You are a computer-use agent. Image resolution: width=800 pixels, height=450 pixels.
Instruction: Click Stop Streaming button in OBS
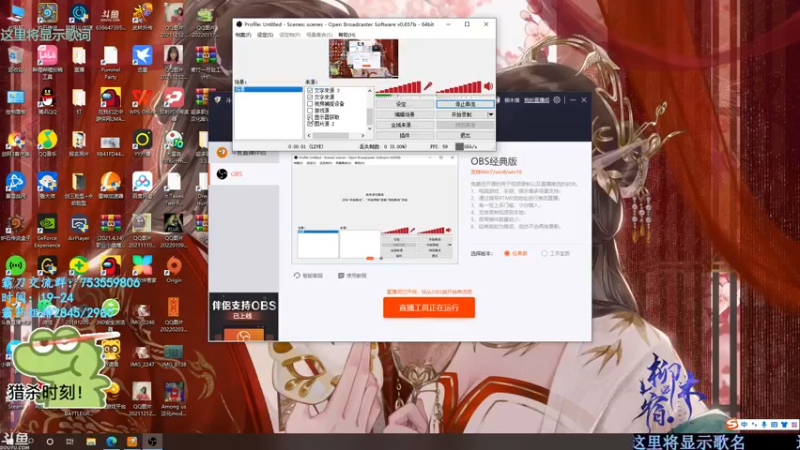465,104
